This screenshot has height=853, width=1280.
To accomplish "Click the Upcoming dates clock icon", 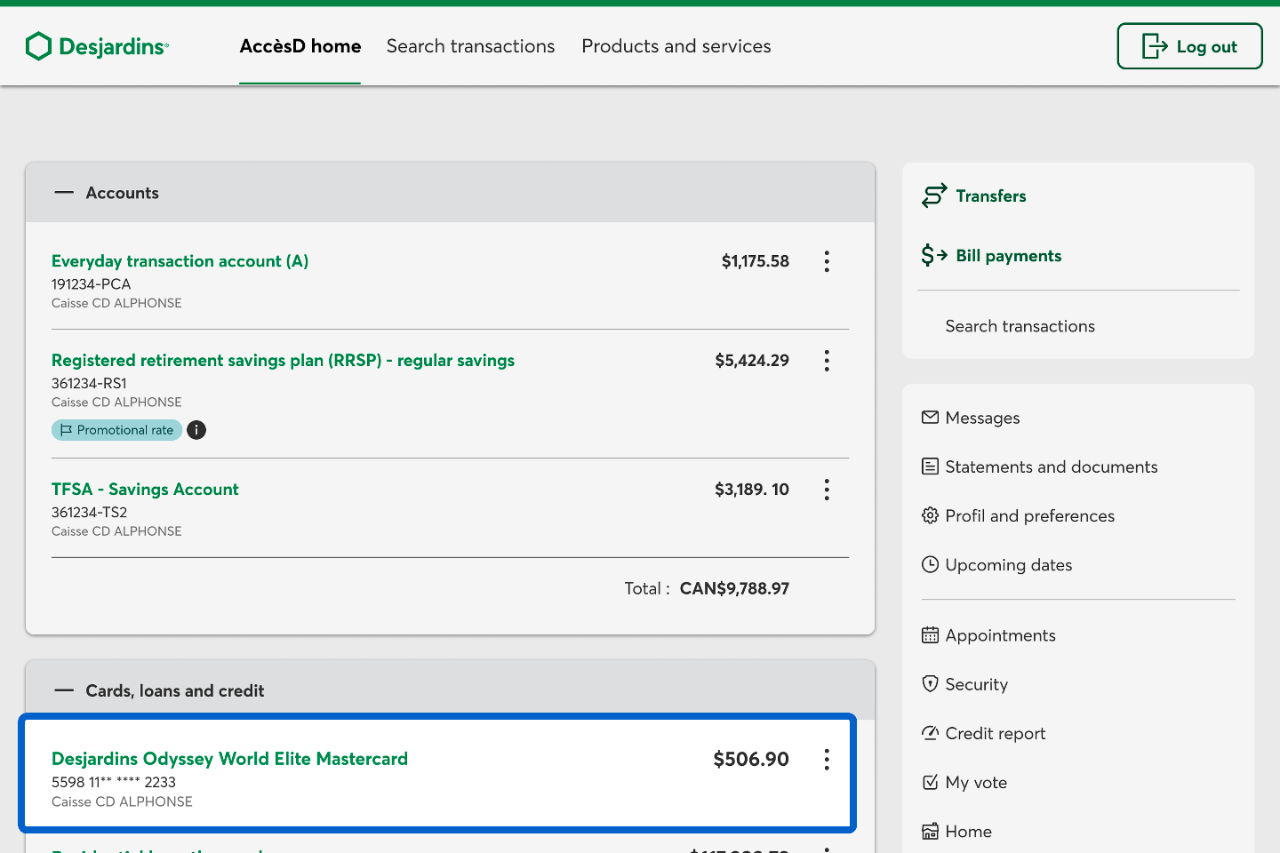I will coord(930,564).
